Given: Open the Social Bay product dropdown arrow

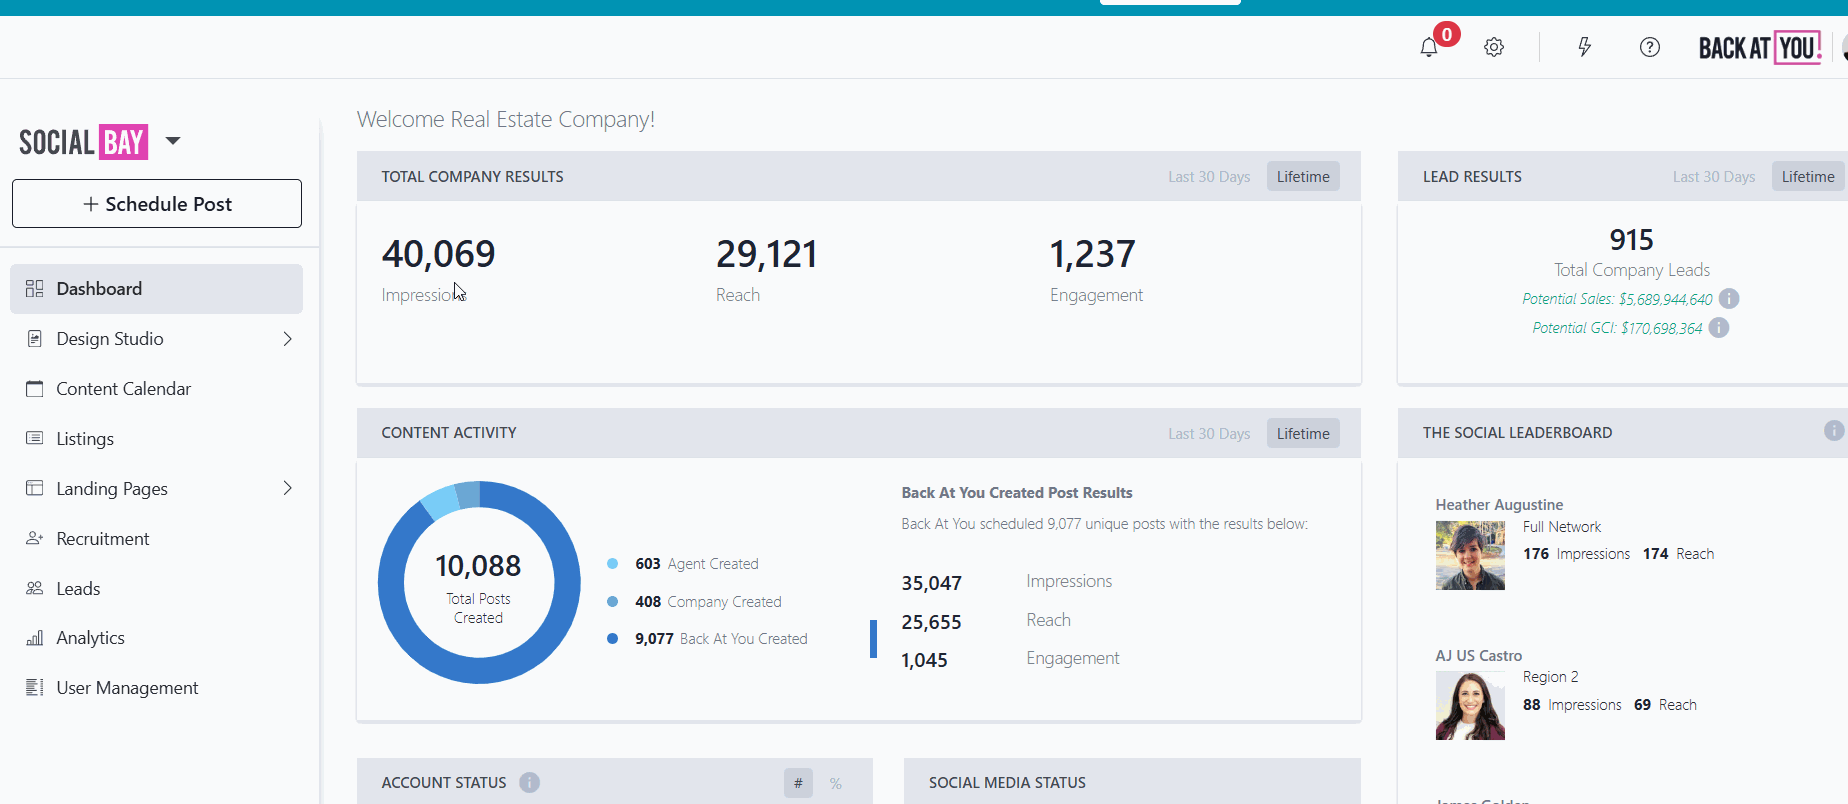Looking at the screenshot, I should coord(173,141).
